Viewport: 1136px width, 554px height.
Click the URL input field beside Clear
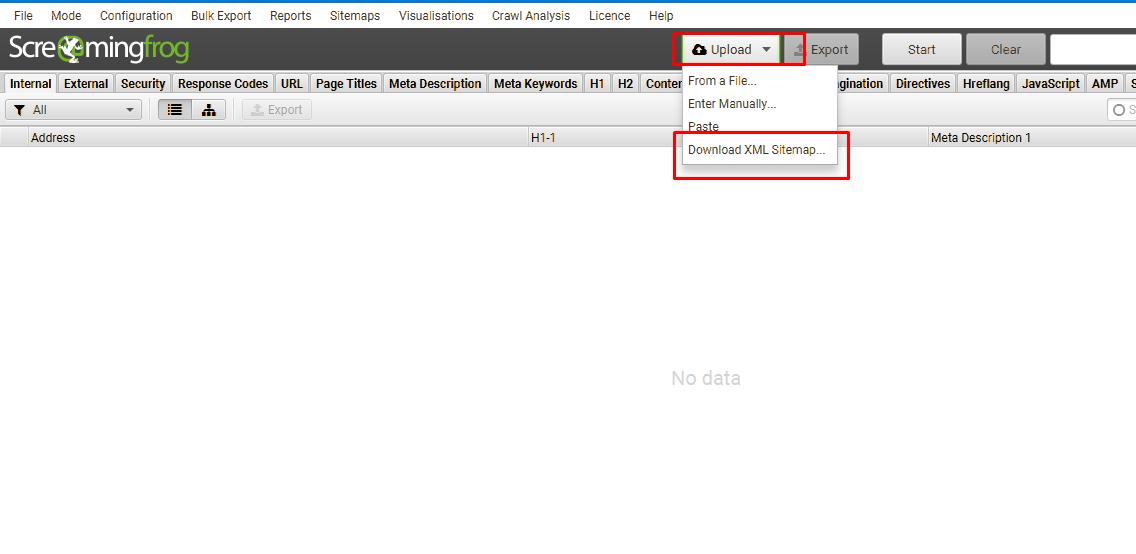pyautogui.click(x=1093, y=49)
